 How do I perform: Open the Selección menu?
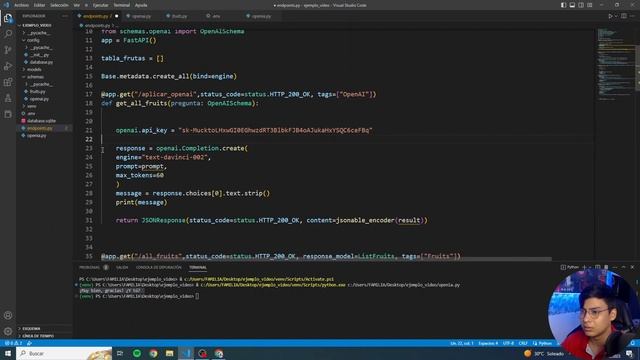(60, 5)
